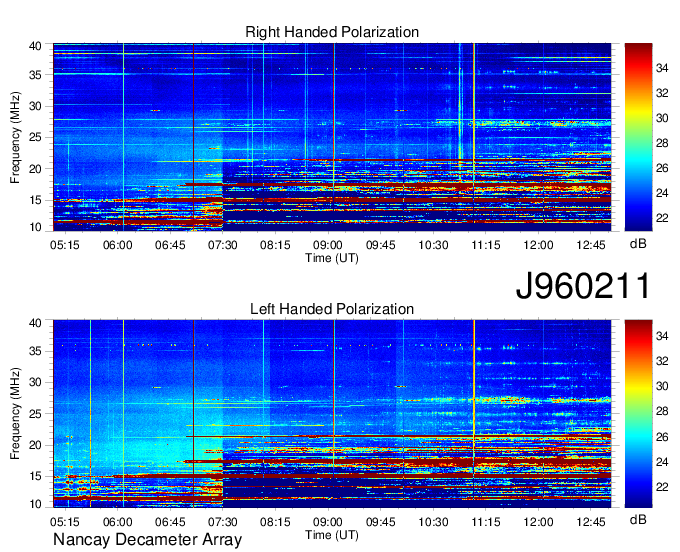This screenshot has height=552, width=680.
Task: Click the 12:00 tick of the Left Handed plot
Action: 538,522
